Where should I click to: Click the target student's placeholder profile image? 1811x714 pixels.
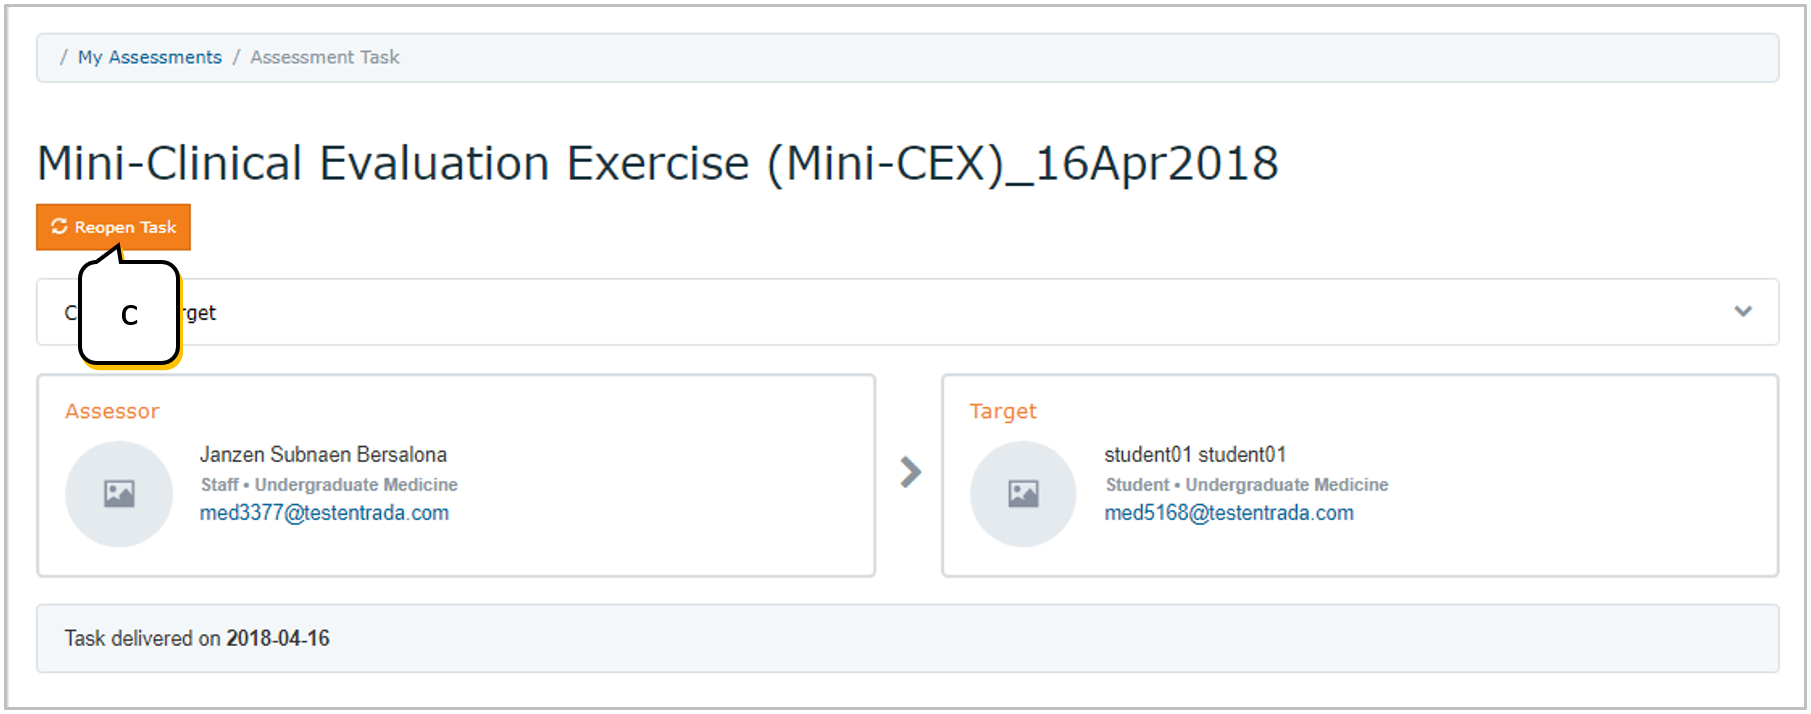tap(1023, 494)
